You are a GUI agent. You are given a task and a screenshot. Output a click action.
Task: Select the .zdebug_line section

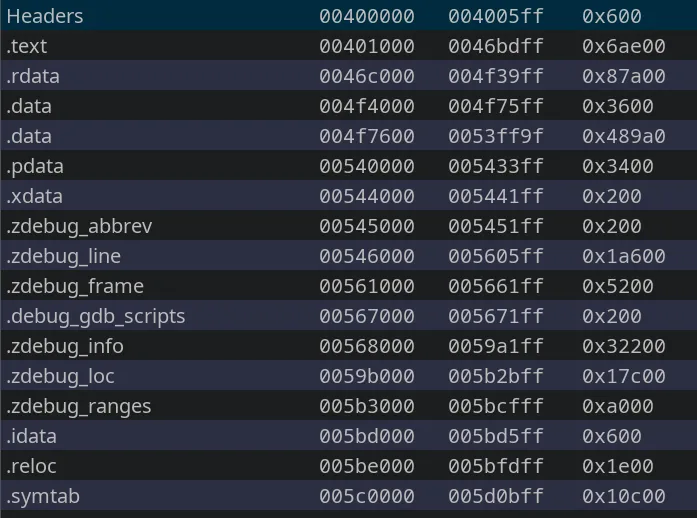(x=348, y=256)
